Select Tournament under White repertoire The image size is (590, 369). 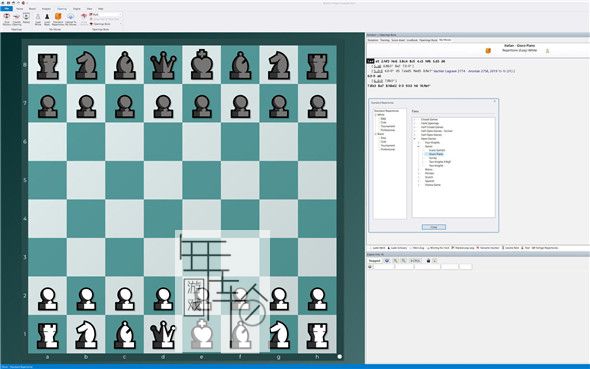point(388,126)
